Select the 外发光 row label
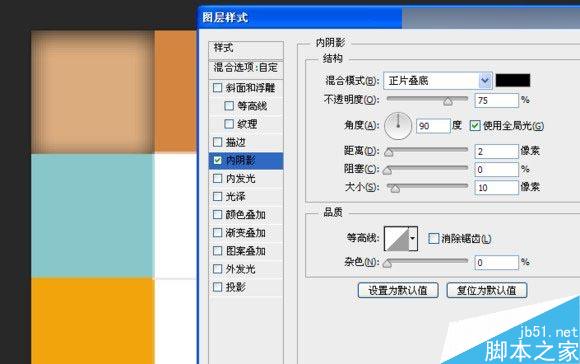 click(x=240, y=269)
